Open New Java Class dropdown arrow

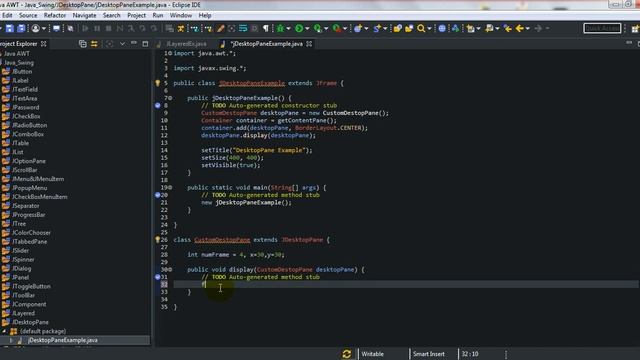coord(385,28)
